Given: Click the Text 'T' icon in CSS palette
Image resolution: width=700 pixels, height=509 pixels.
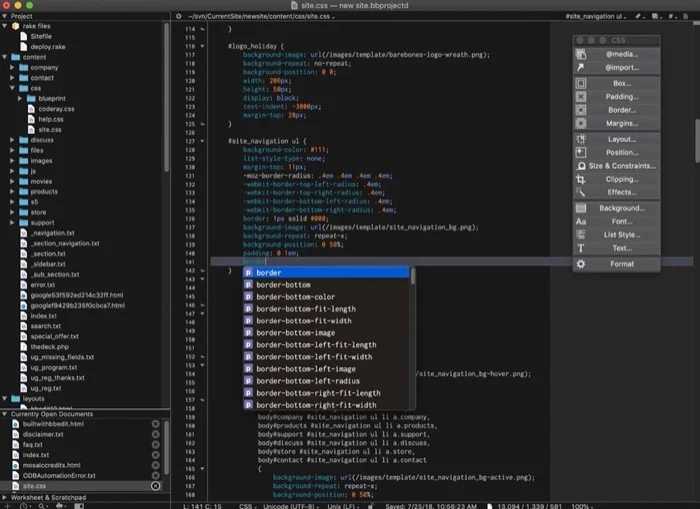Looking at the screenshot, I should pos(581,247).
